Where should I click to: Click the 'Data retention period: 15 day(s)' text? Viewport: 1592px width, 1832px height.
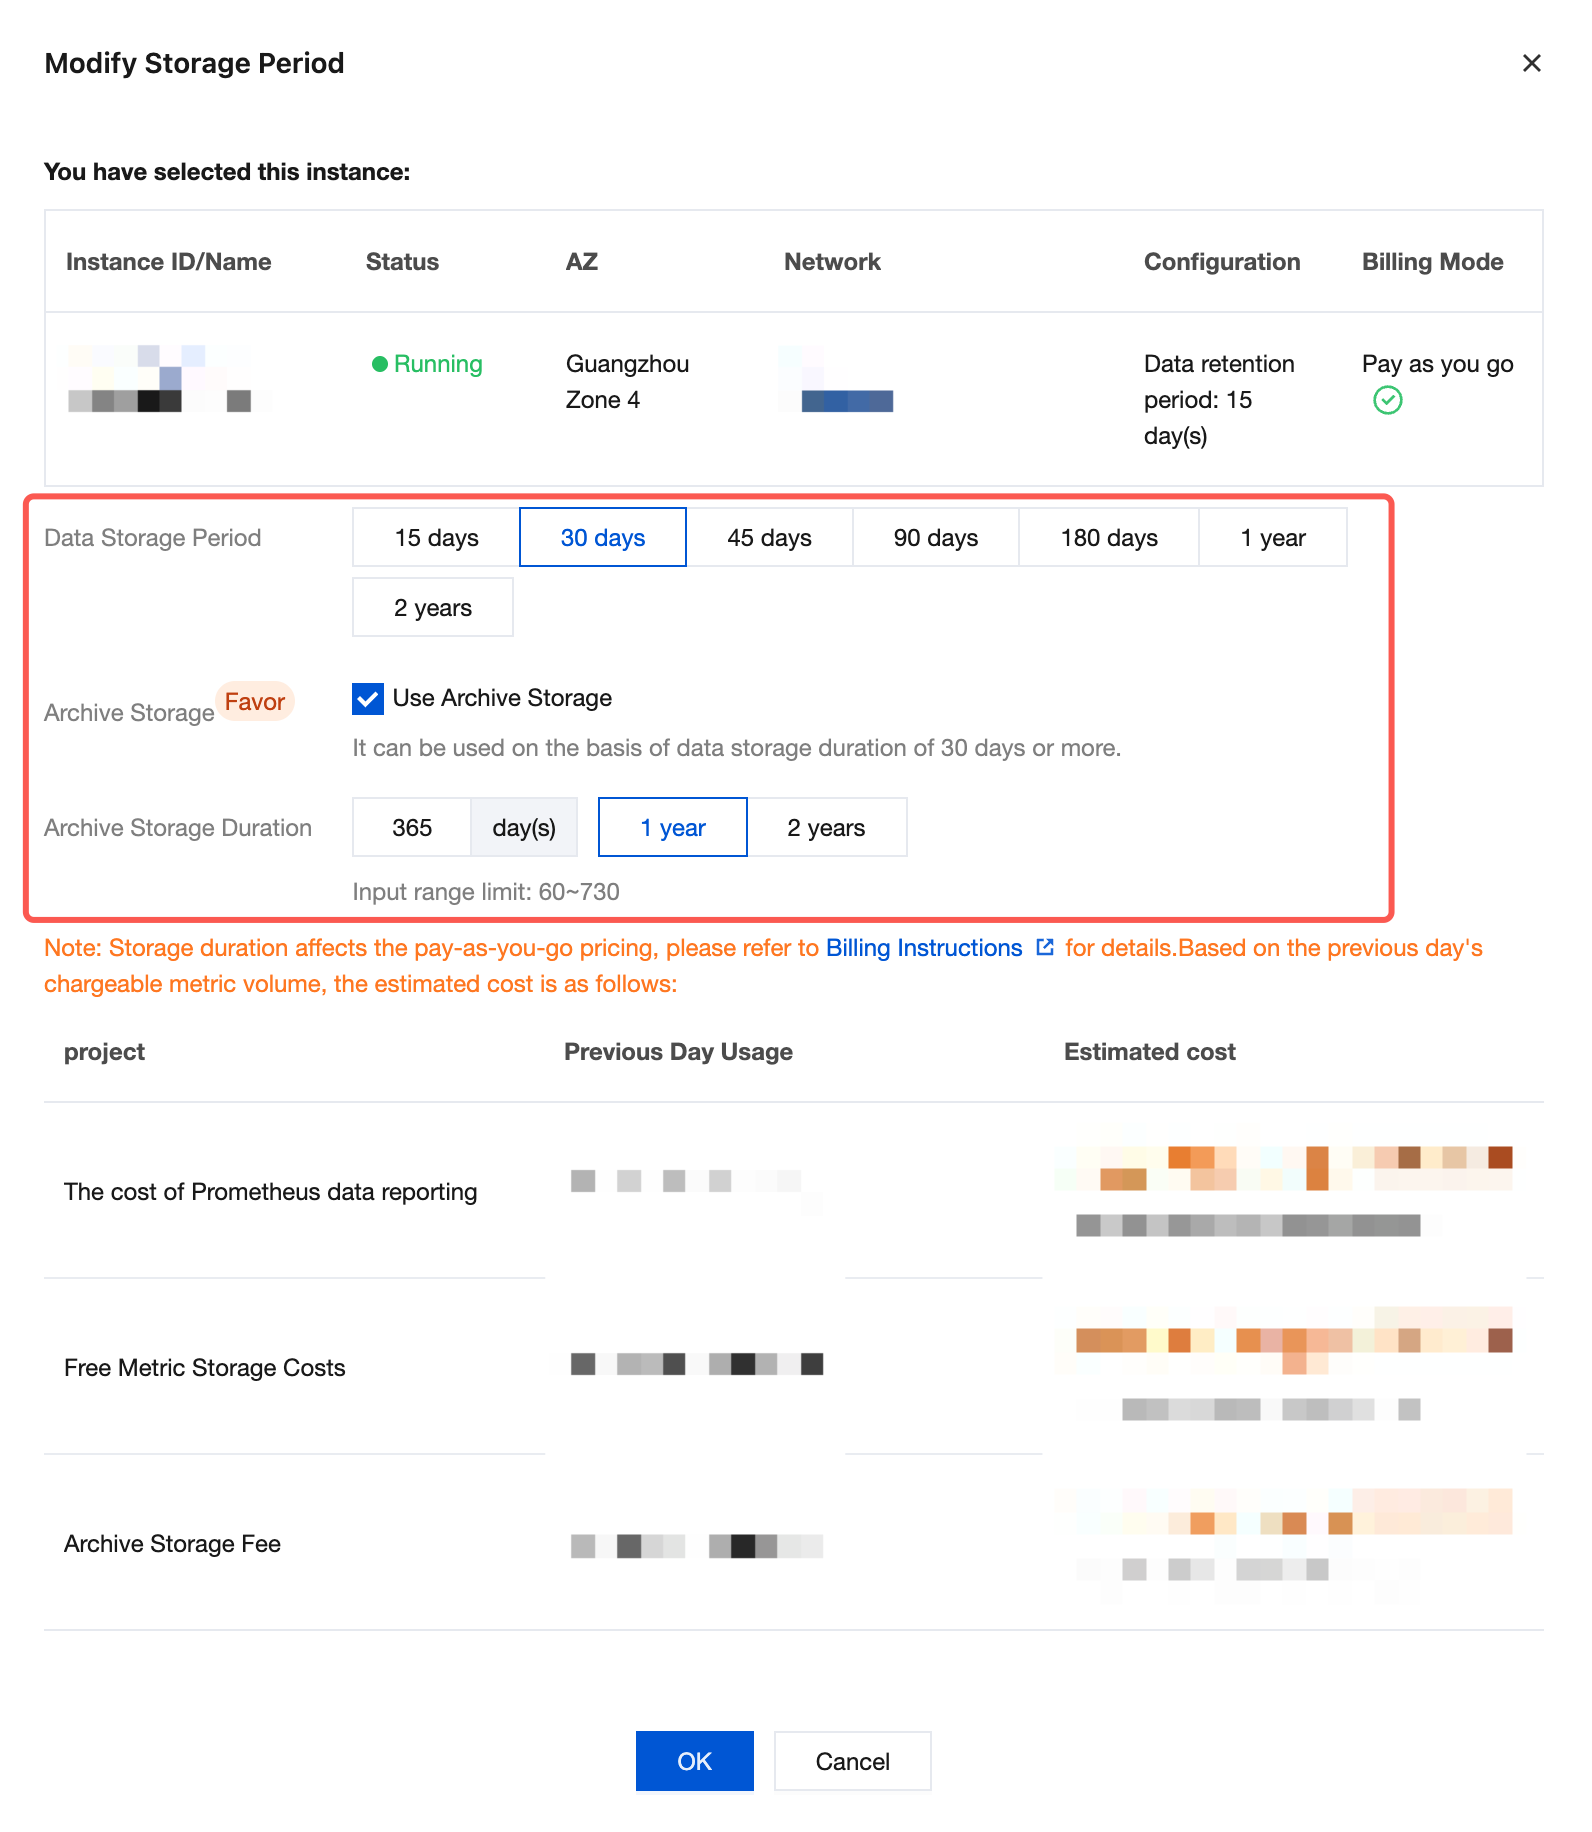[1219, 400]
